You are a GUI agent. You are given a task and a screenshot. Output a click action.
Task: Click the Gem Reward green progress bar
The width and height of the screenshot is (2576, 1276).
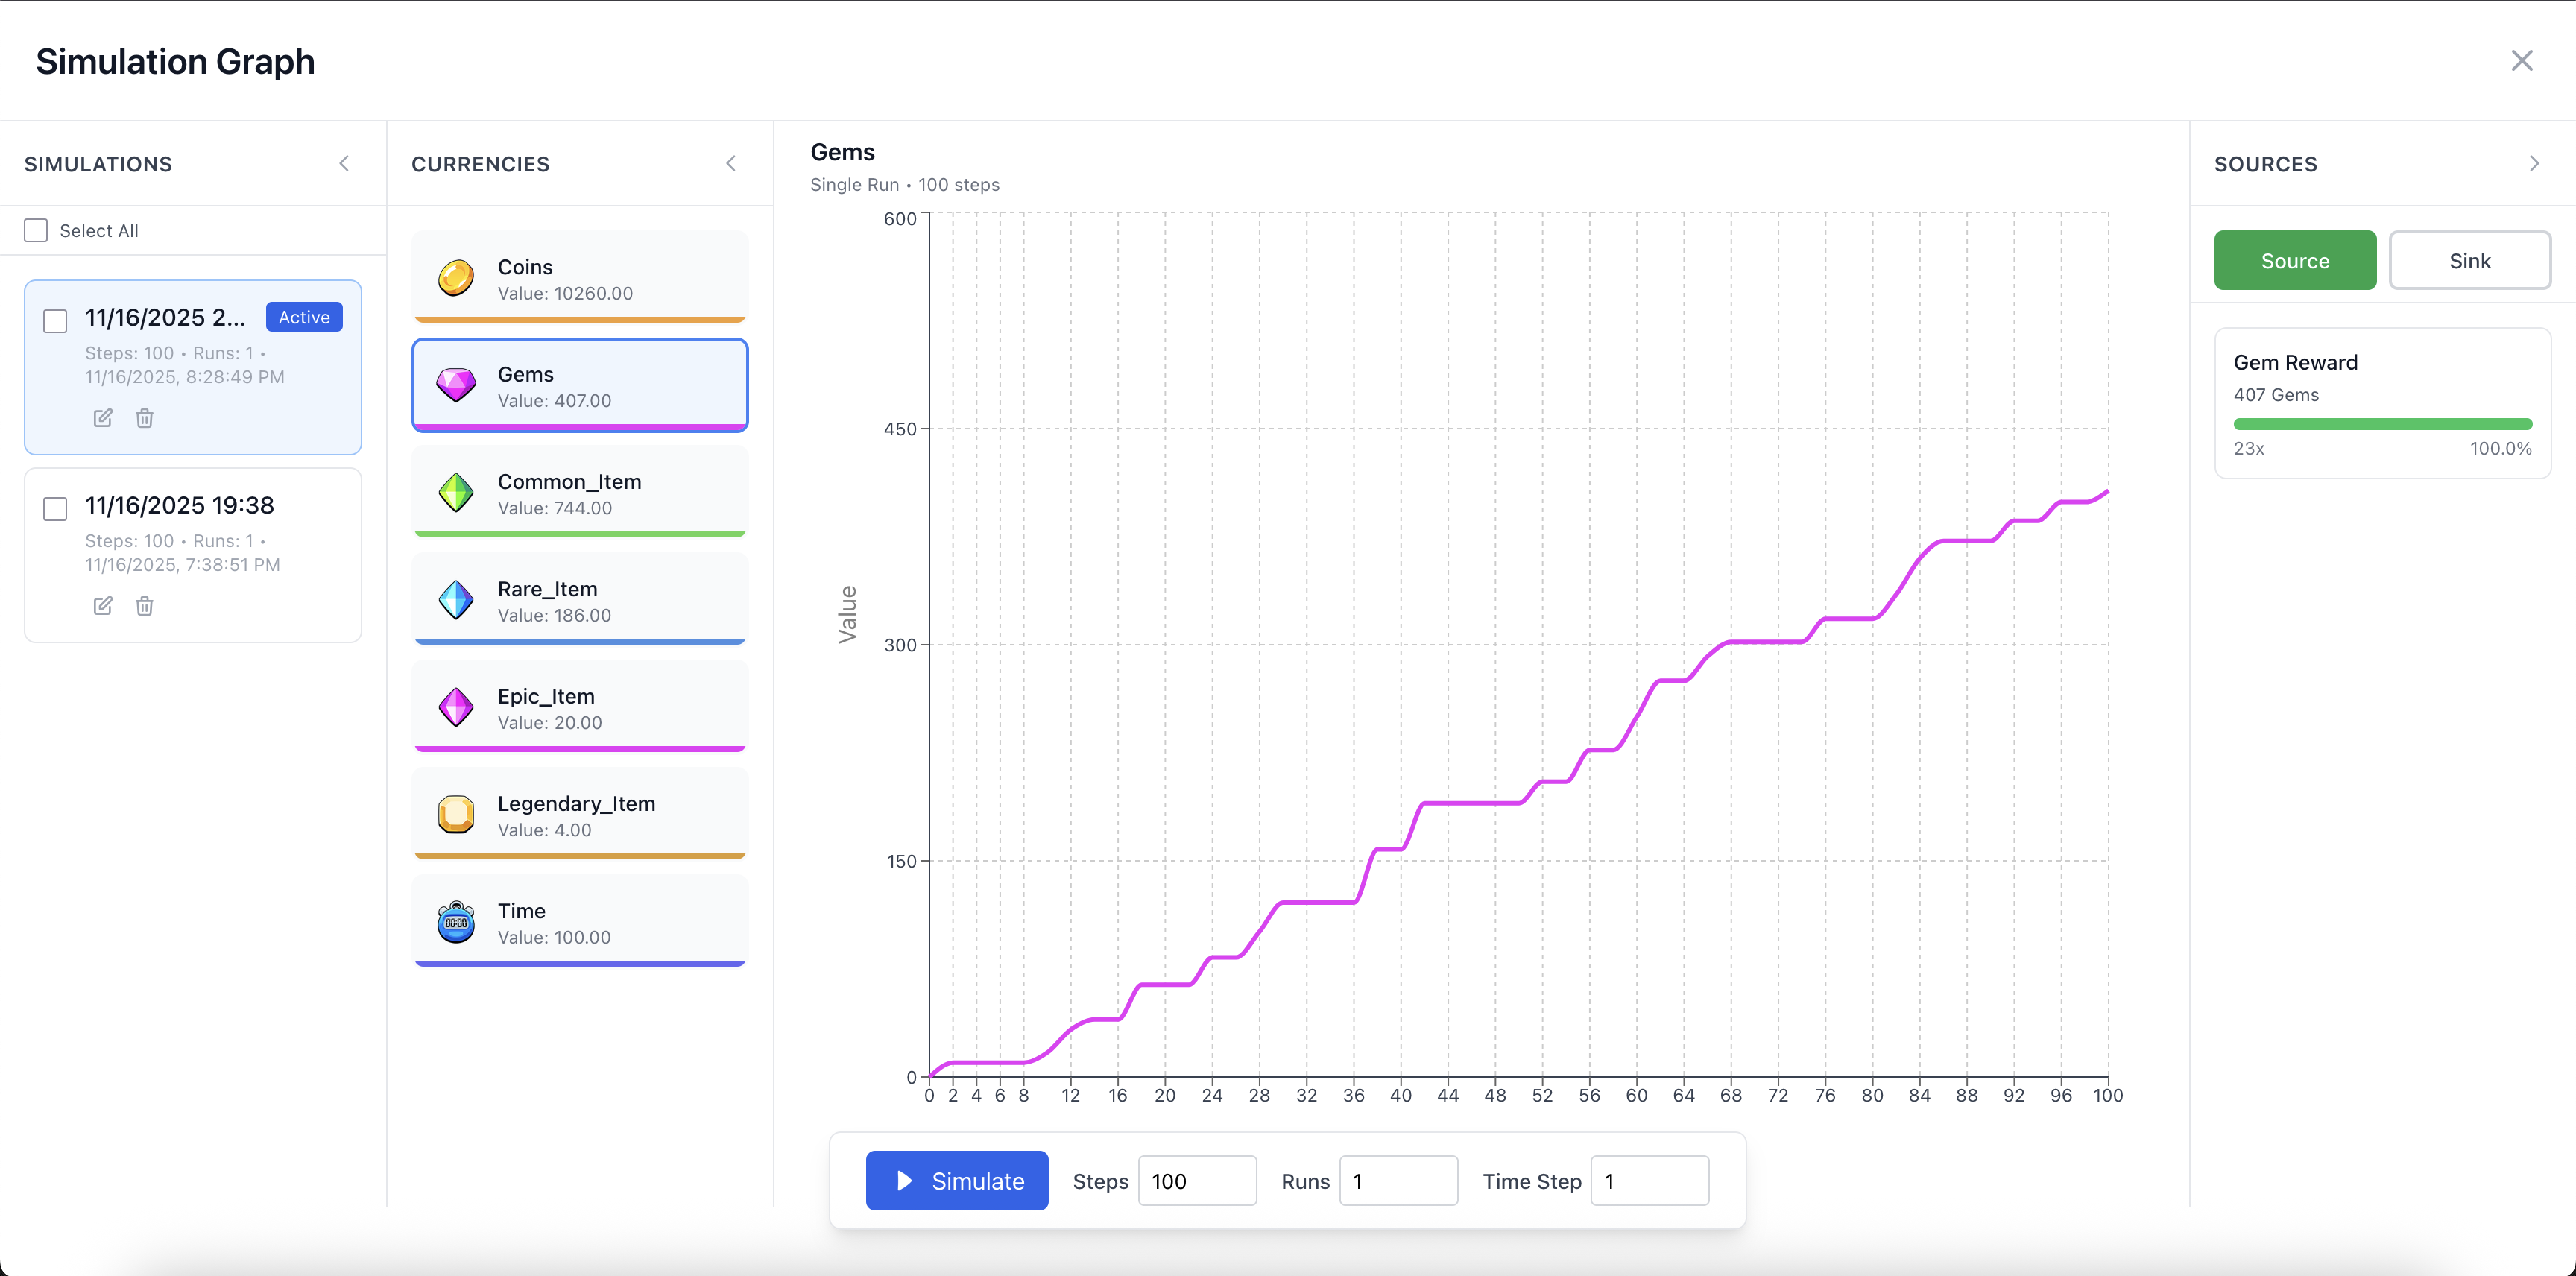[2382, 424]
